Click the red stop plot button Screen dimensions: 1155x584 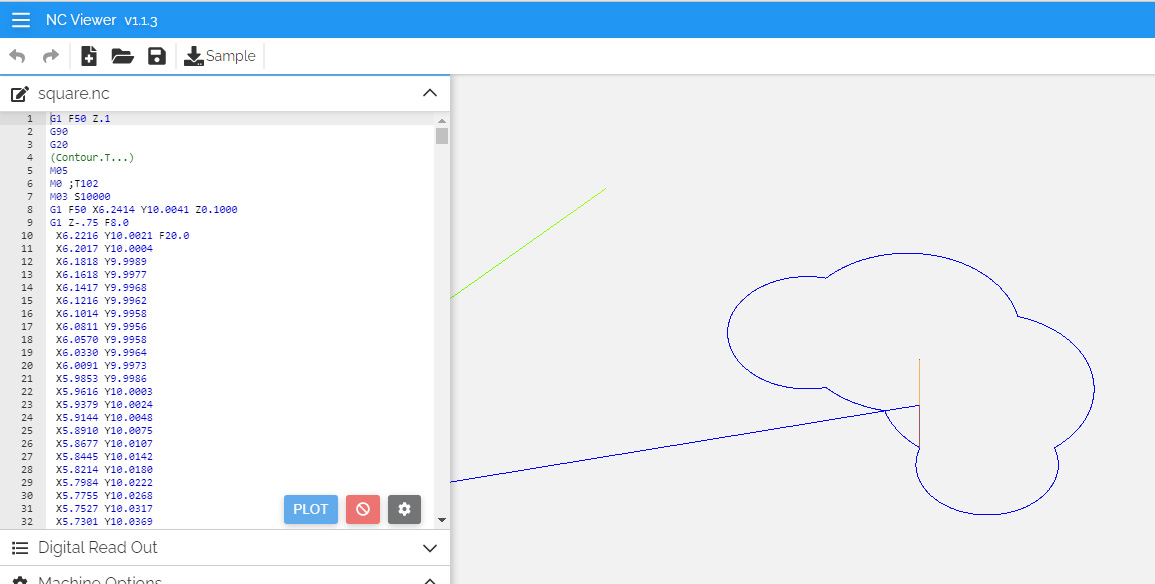point(362,509)
